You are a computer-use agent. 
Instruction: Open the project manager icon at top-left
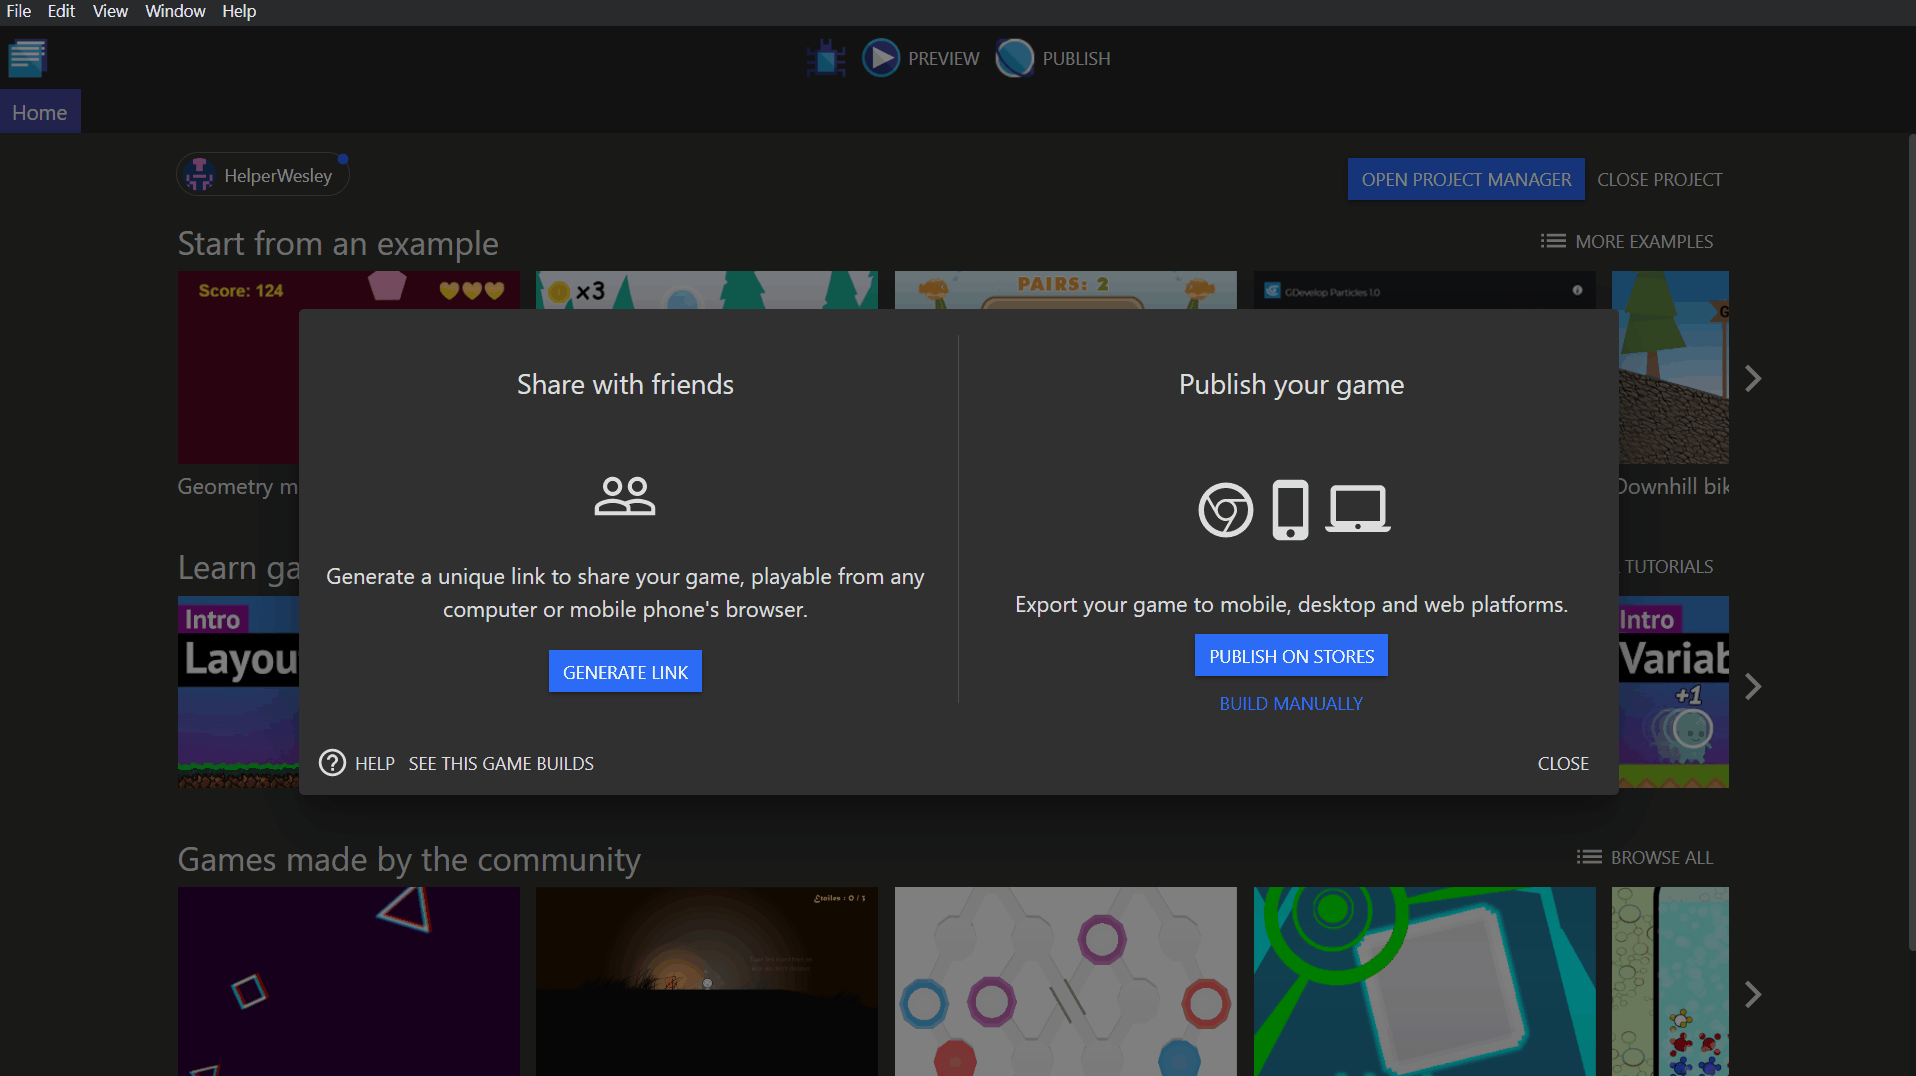[x=27, y=58]
